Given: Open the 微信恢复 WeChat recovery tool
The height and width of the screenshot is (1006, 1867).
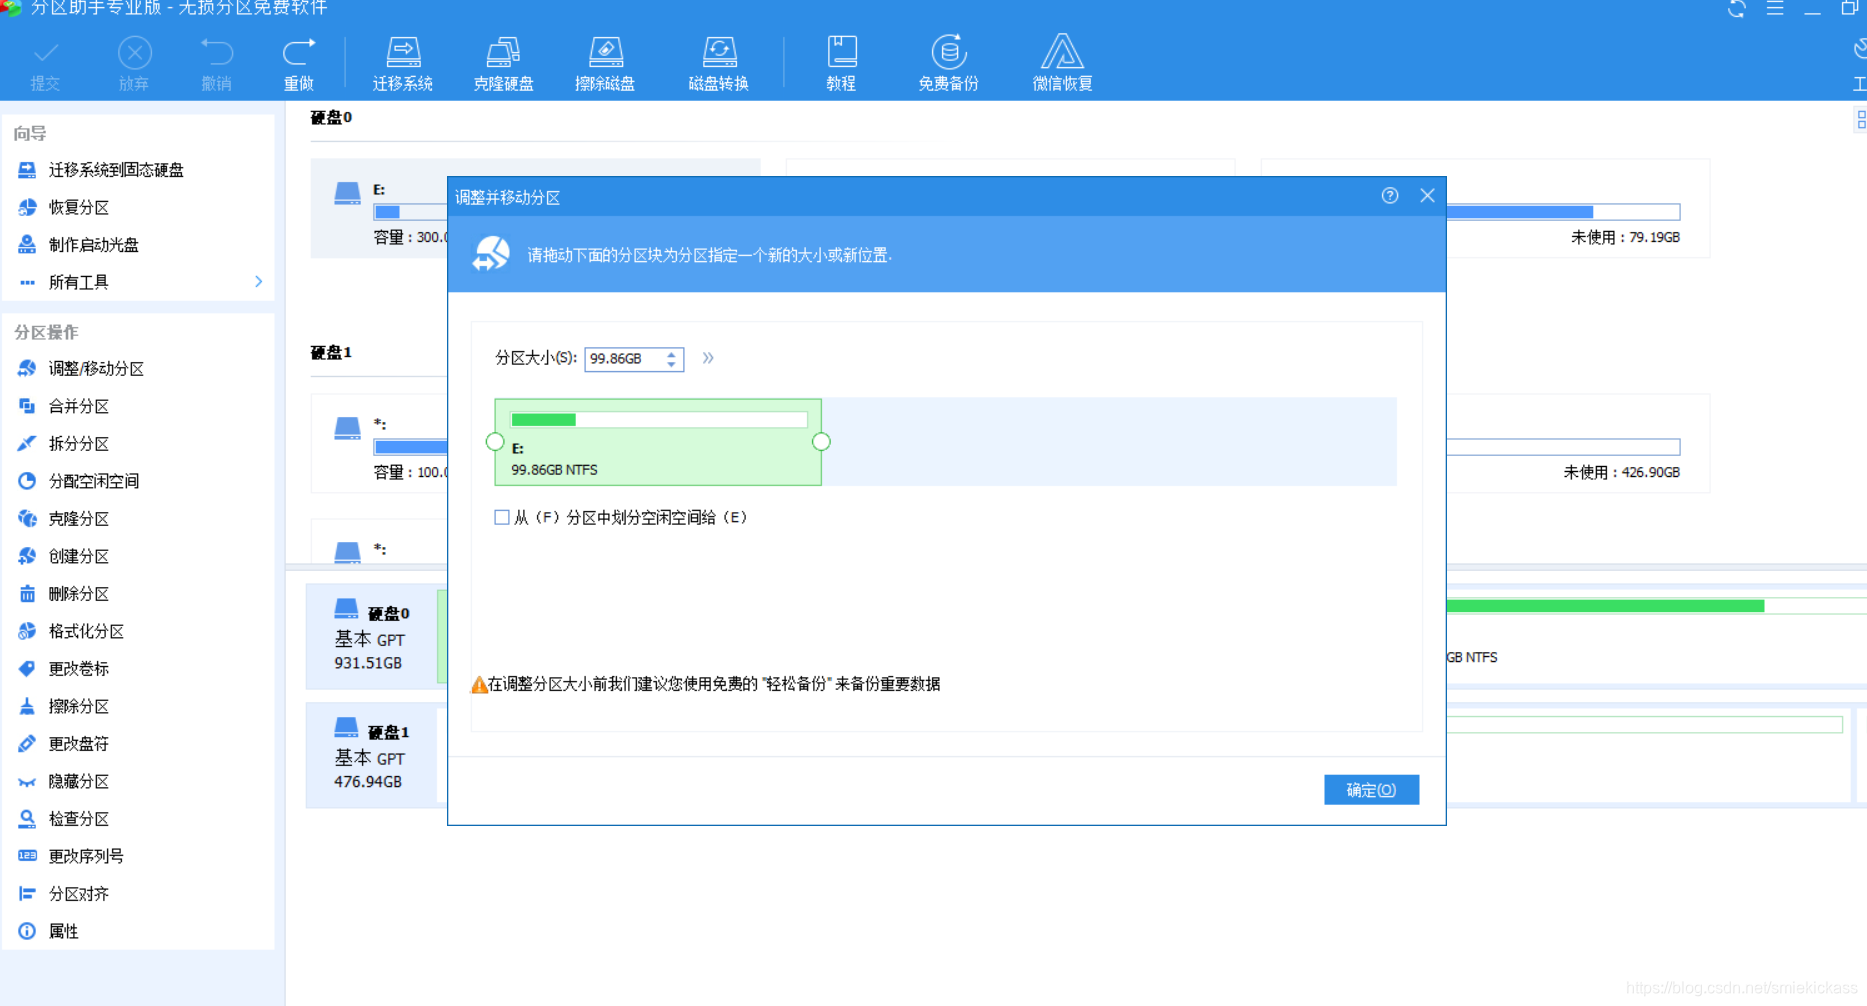Looking at the screenshot, I should pyautogui.click(x=1063, y=64).
